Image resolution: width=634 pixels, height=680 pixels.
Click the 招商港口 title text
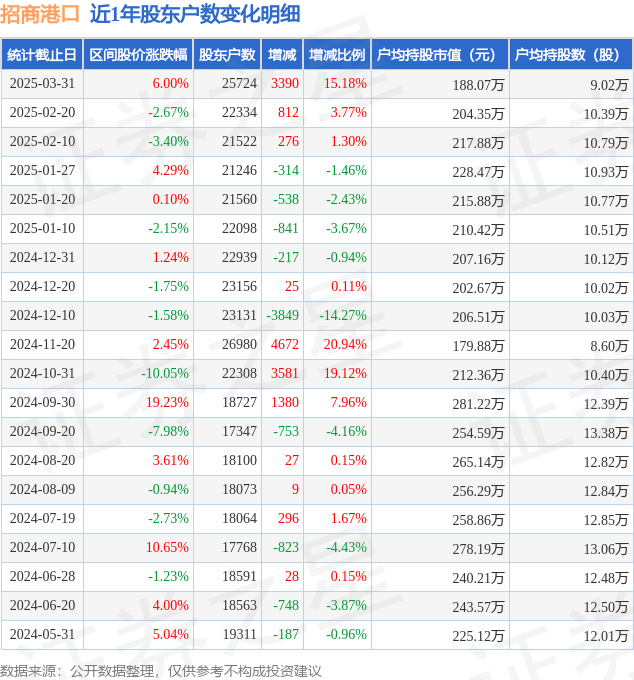(40, 14)
